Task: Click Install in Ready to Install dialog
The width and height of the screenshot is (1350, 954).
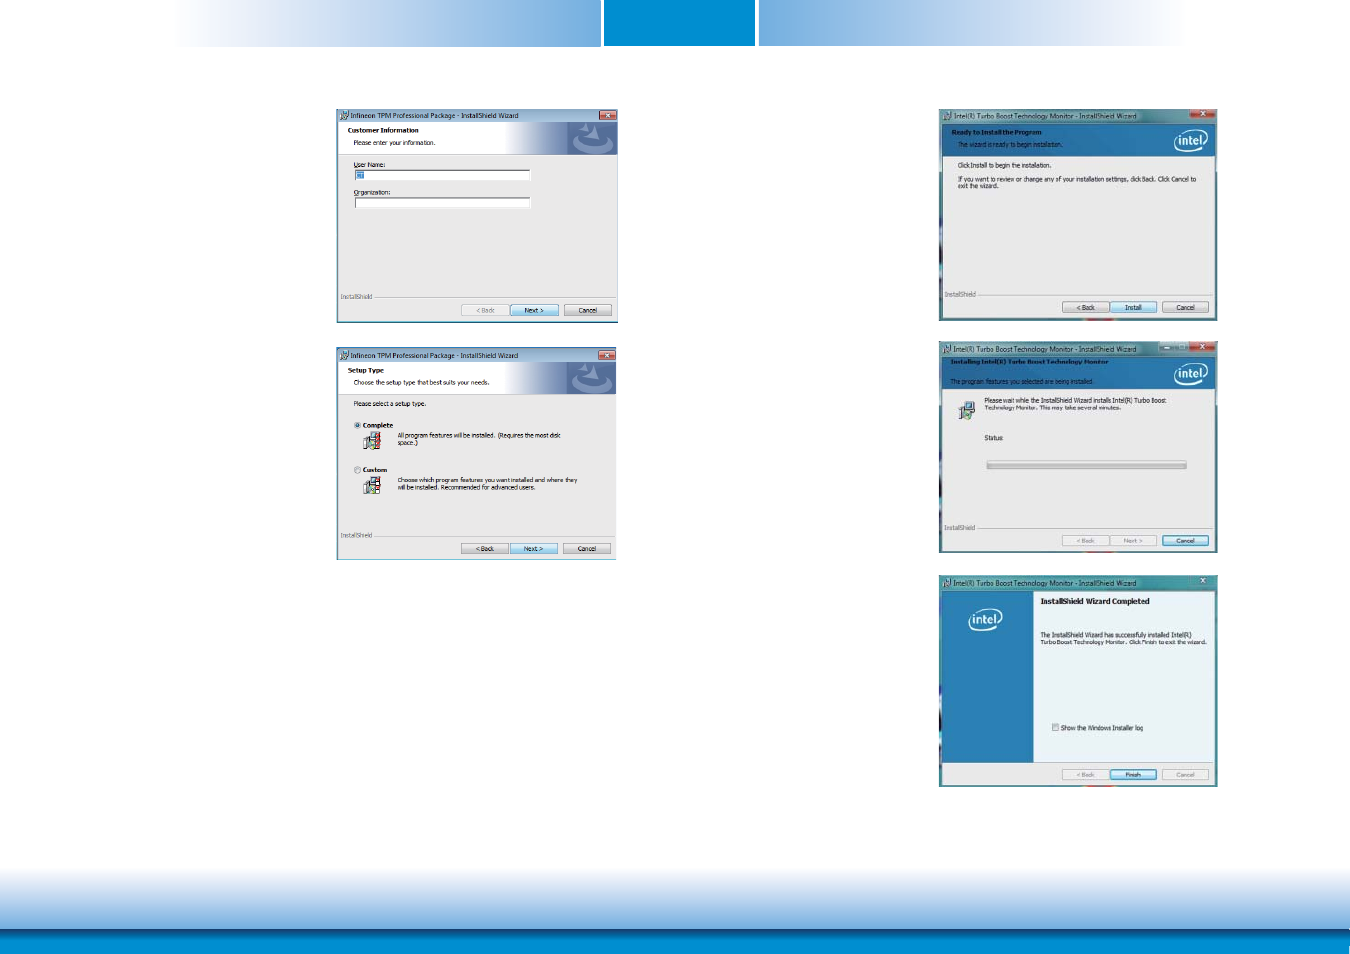Action: coord(1133,307)
